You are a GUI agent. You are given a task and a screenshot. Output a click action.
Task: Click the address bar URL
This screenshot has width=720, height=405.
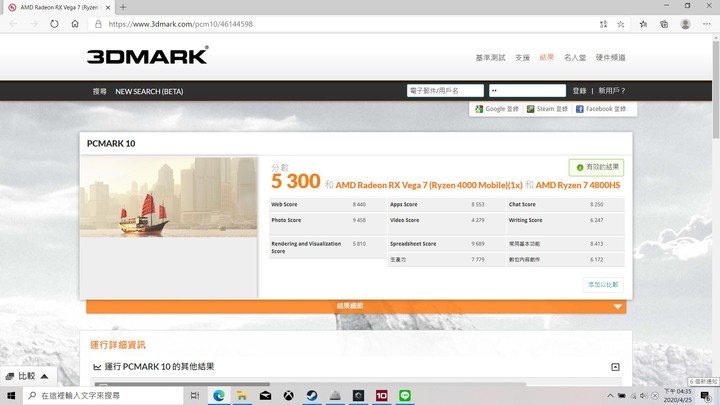point(180,24)
